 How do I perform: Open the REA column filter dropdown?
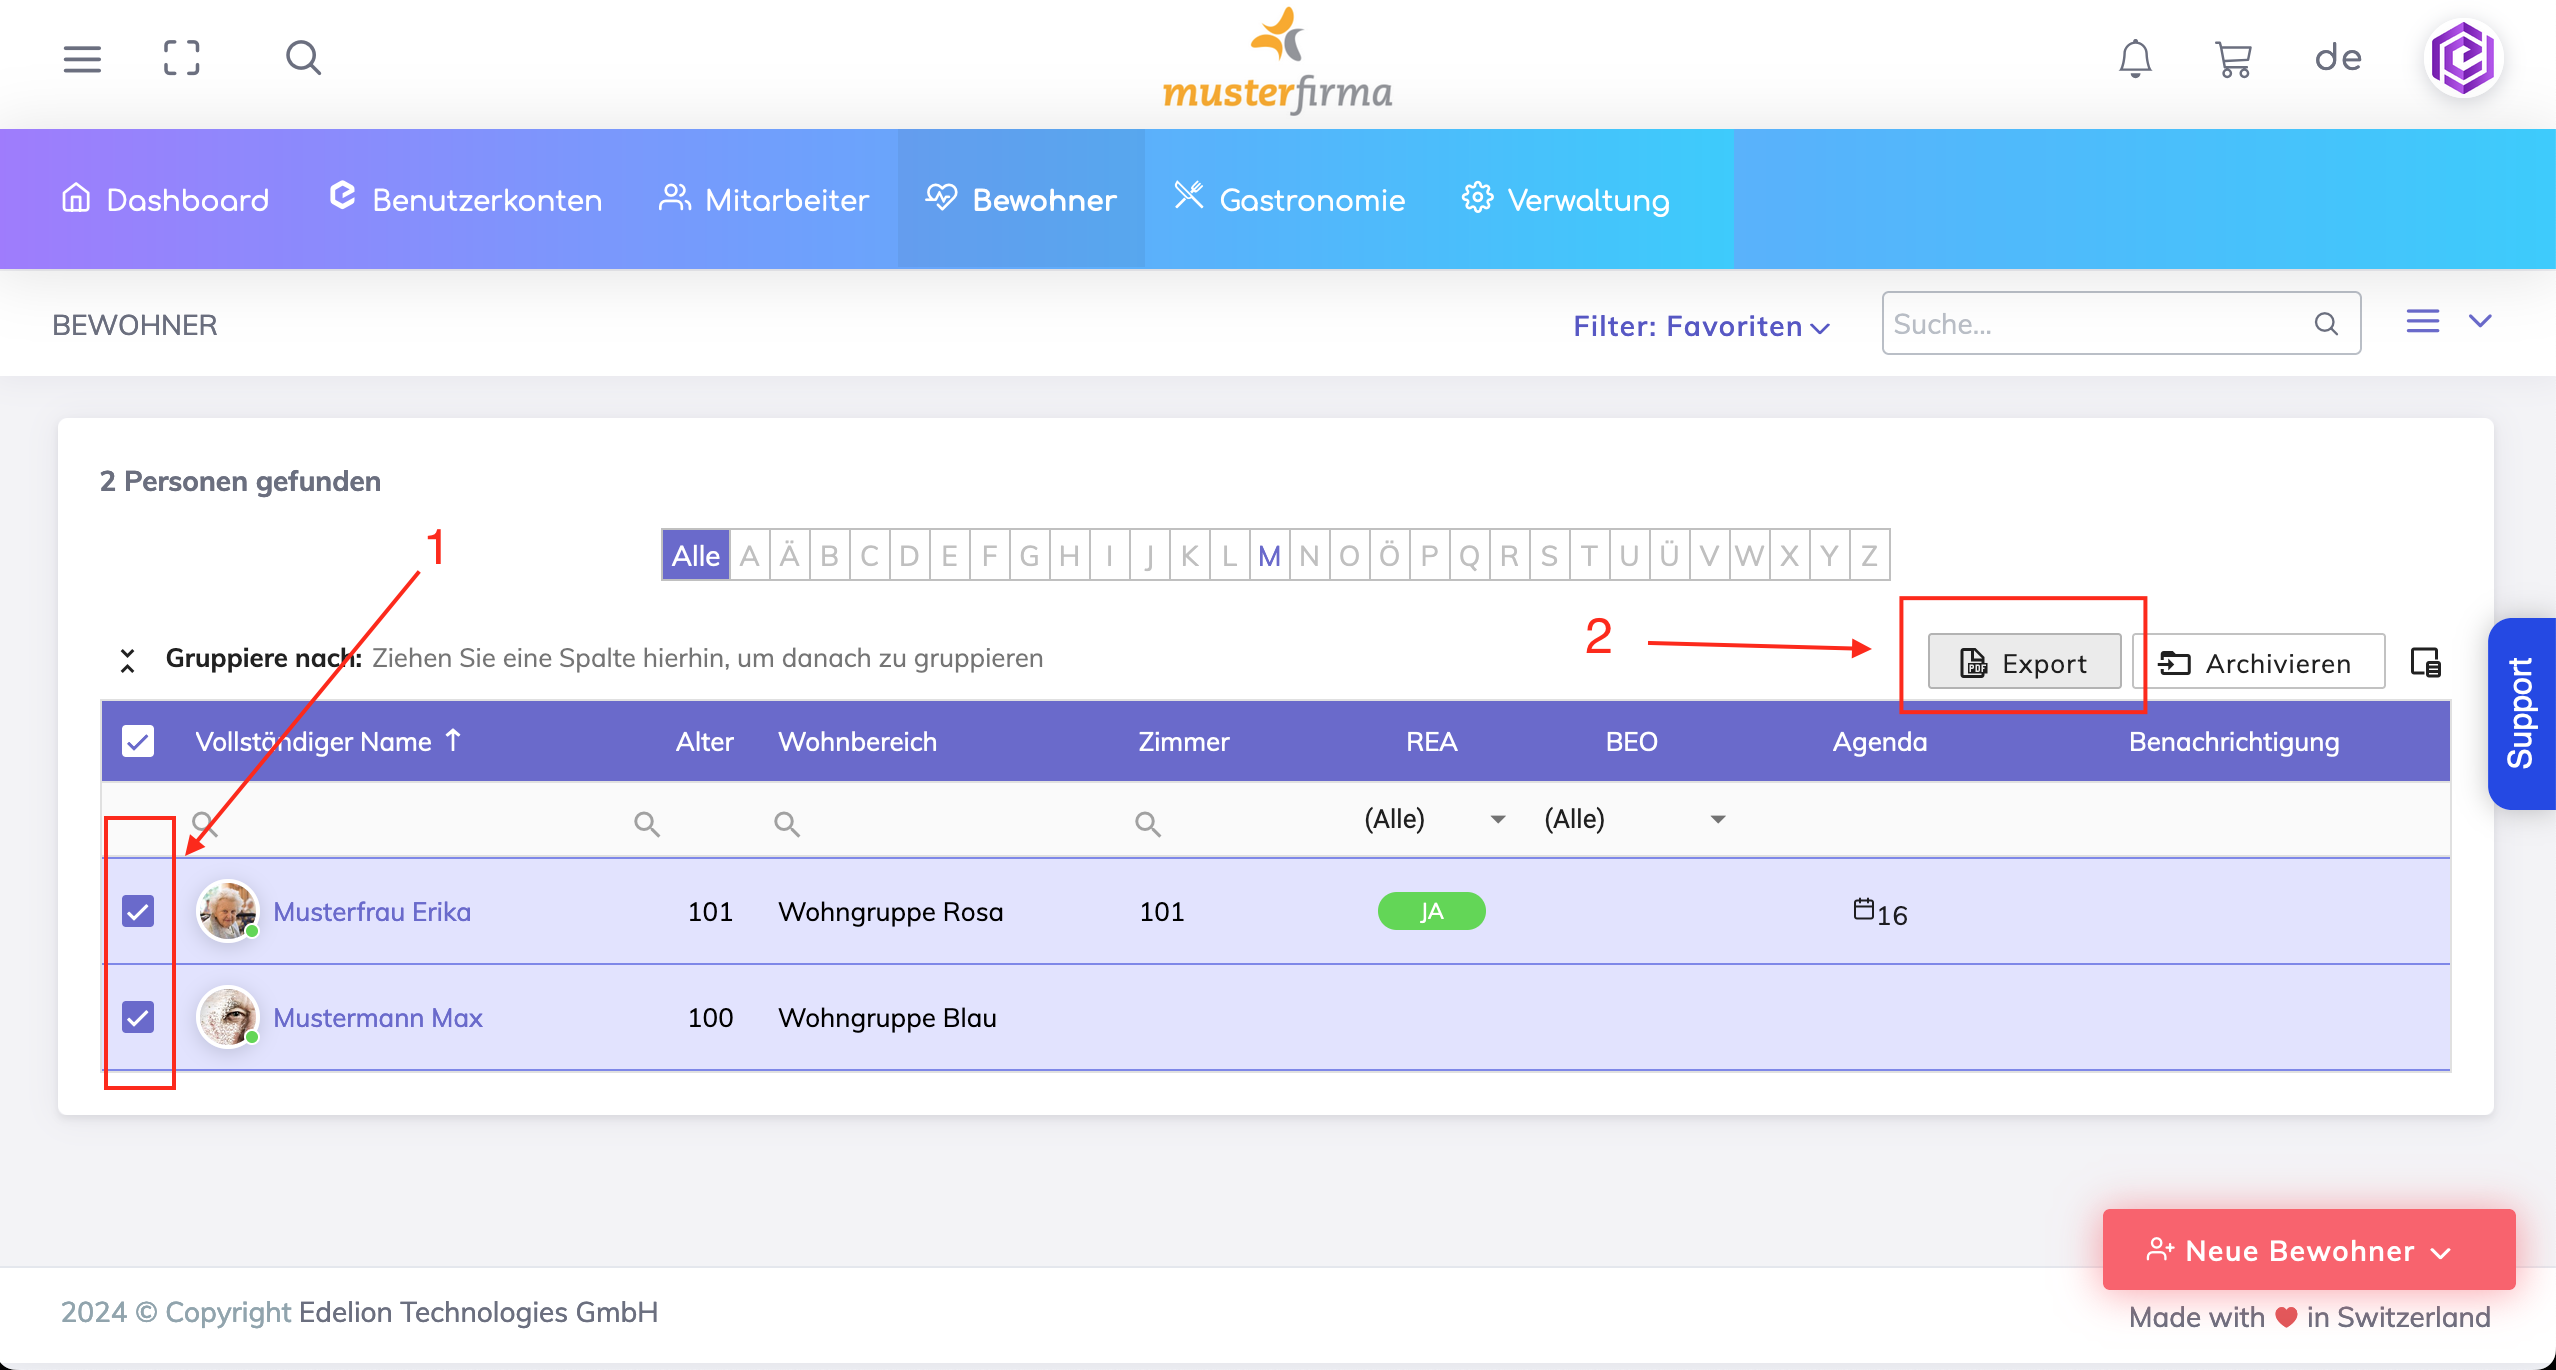[x=1497, y=819]
